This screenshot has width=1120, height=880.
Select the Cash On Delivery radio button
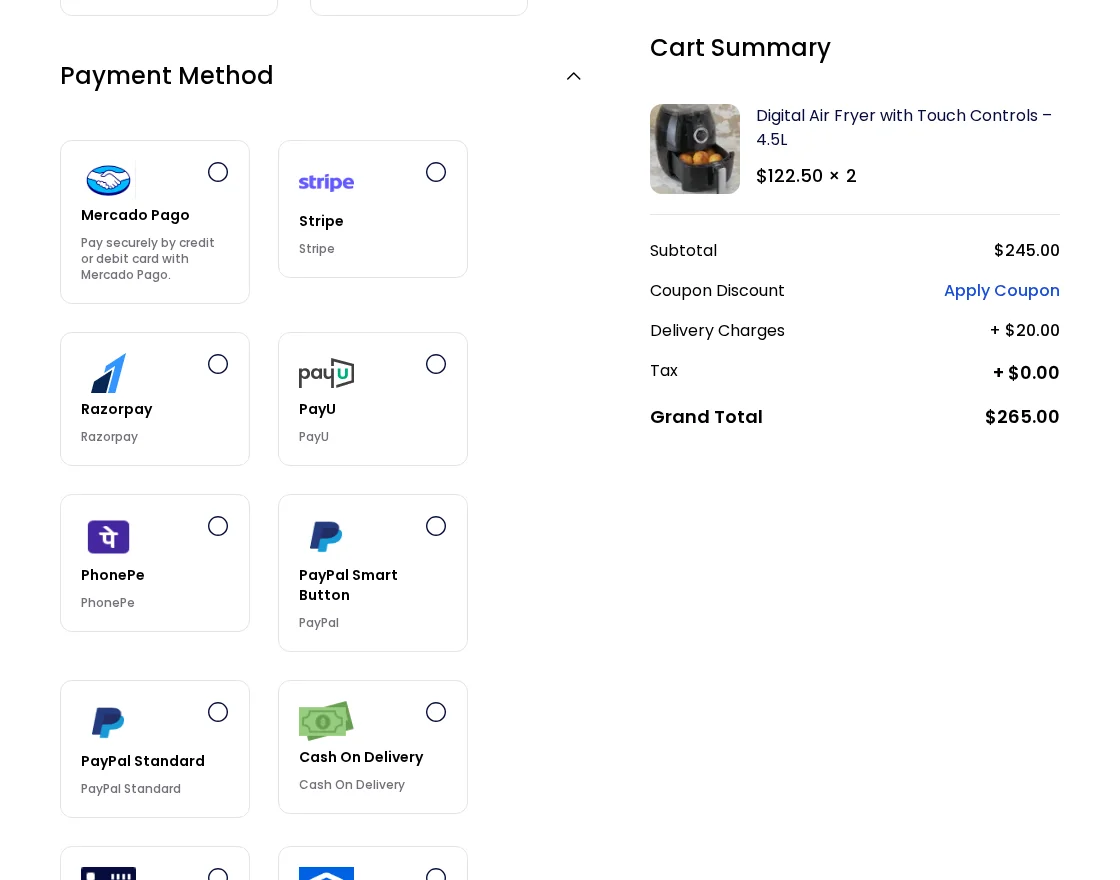point(436,712)
